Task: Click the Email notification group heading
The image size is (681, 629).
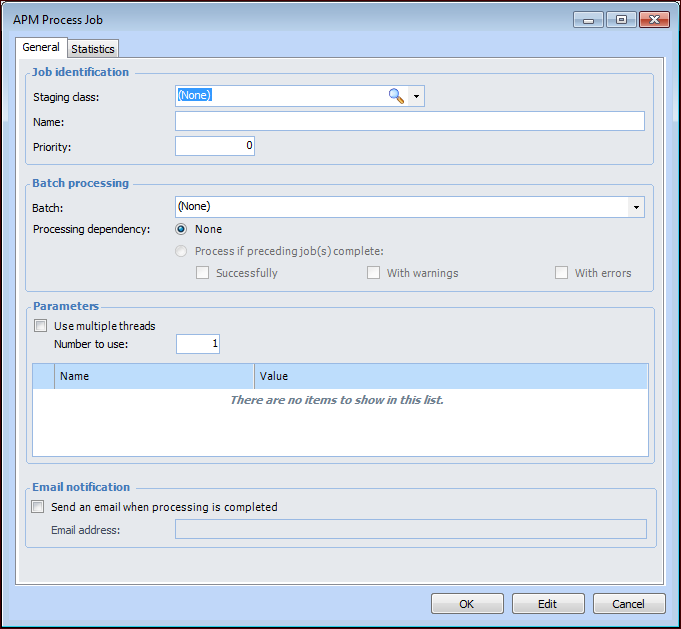Action: 81,487
